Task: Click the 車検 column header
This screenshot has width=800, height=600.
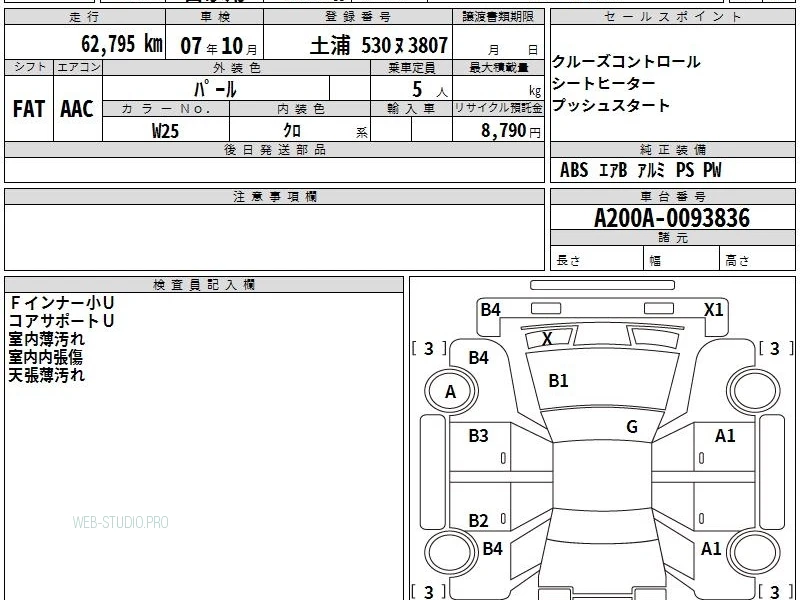Action: click(215, 17)
